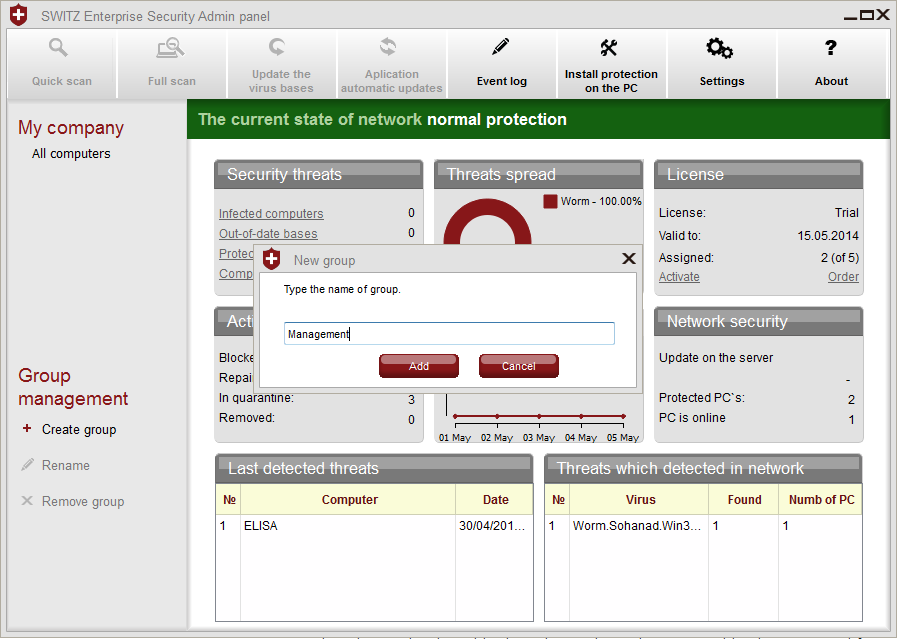Open the Infected computers link
Image resolution: width=897 pixels, height=639 pixels.
pyautogui.click(x=271, y=214)
